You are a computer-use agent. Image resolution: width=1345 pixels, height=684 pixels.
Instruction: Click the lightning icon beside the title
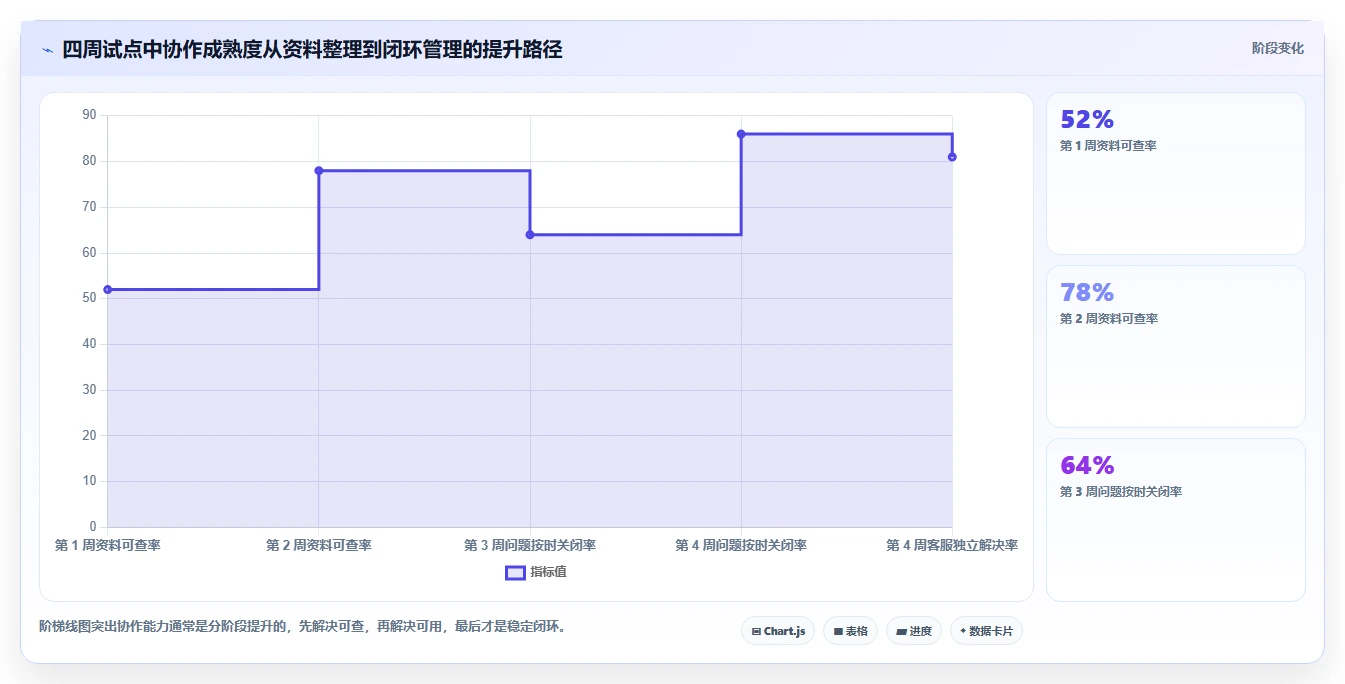coord(47,50)
